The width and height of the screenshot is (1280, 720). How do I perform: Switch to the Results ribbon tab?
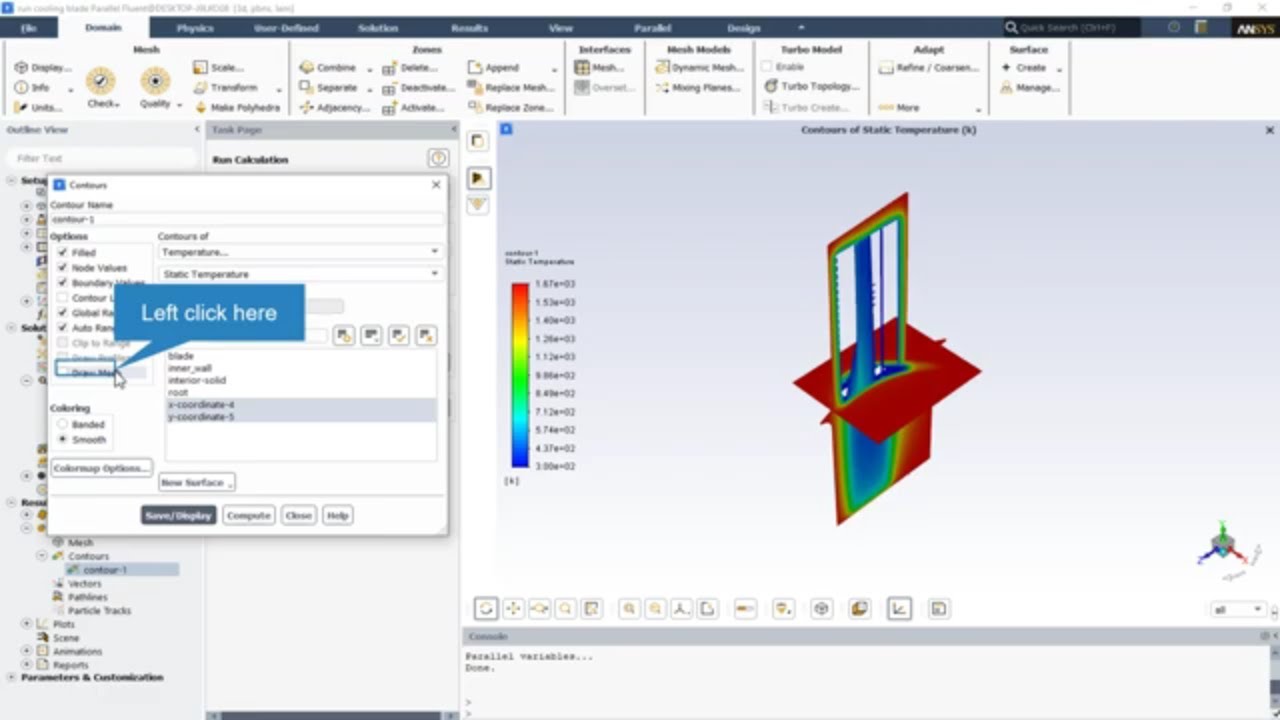(x=469, y=28)
